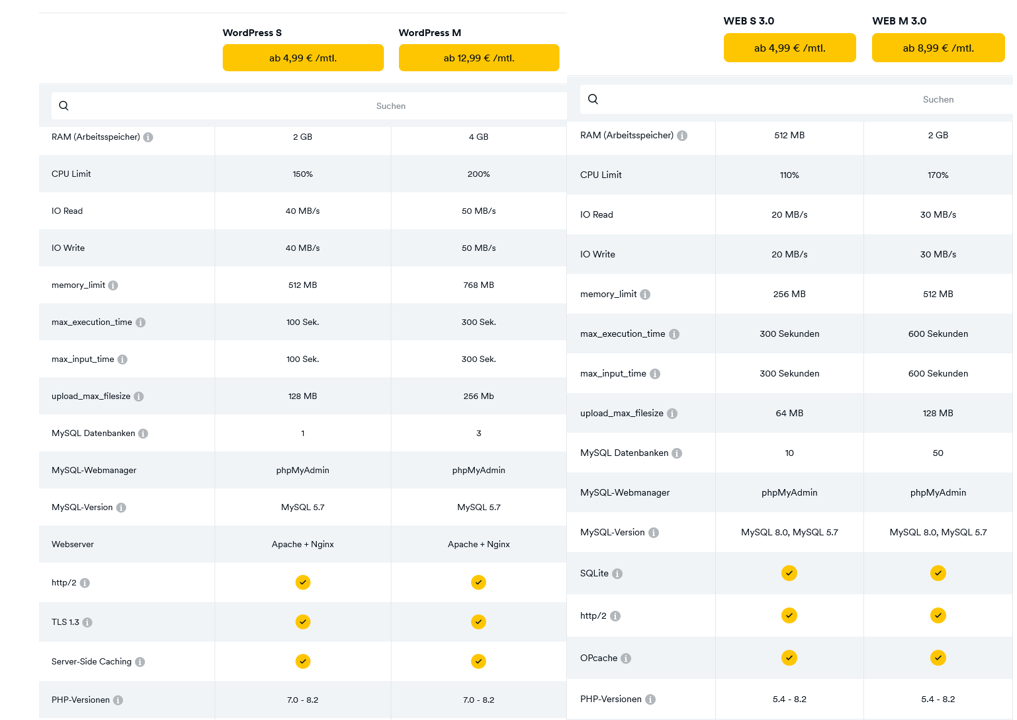Viewport: 1017px width, 720px height.
Task: Open Server-Side Caching info icon
Action: tap(140, 662)
